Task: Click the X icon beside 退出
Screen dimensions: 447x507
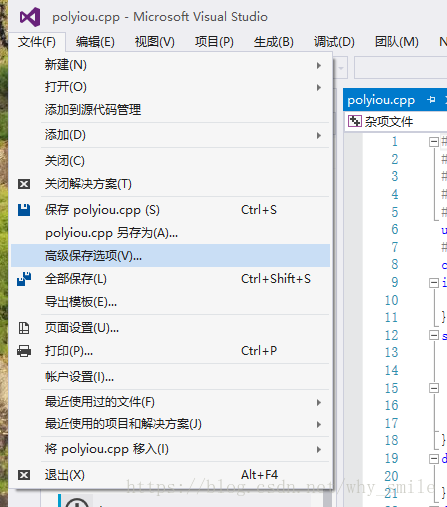Action: coord(24,475)
